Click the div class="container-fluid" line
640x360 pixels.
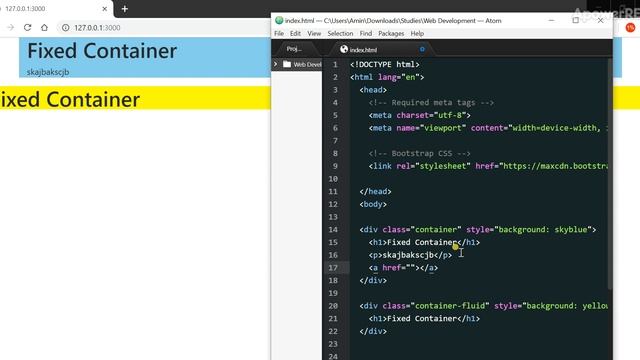pos(483,306)
